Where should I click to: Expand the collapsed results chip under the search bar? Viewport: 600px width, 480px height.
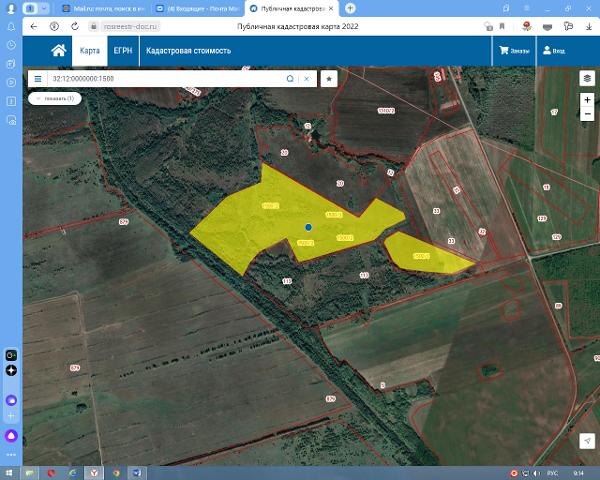[x=55, y=98]
